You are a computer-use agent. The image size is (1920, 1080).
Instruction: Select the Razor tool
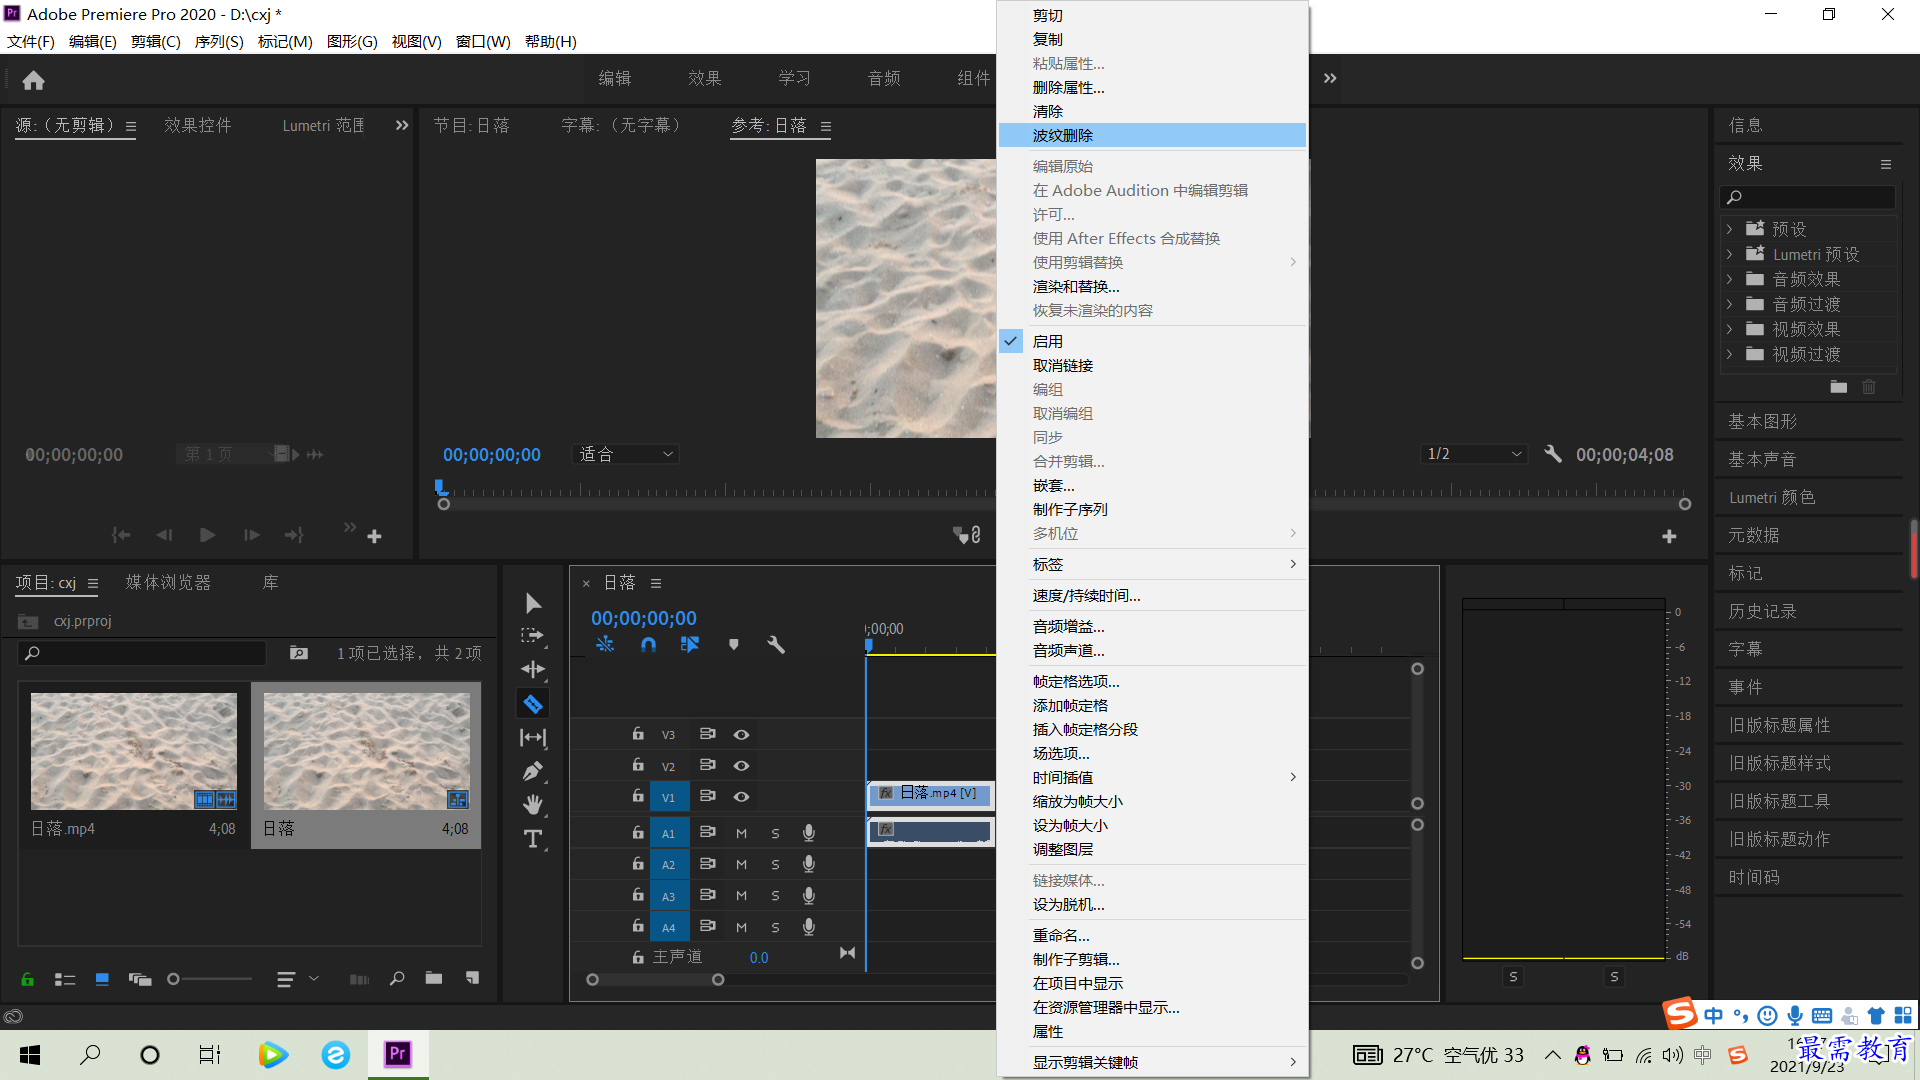(x=533, y=704)
